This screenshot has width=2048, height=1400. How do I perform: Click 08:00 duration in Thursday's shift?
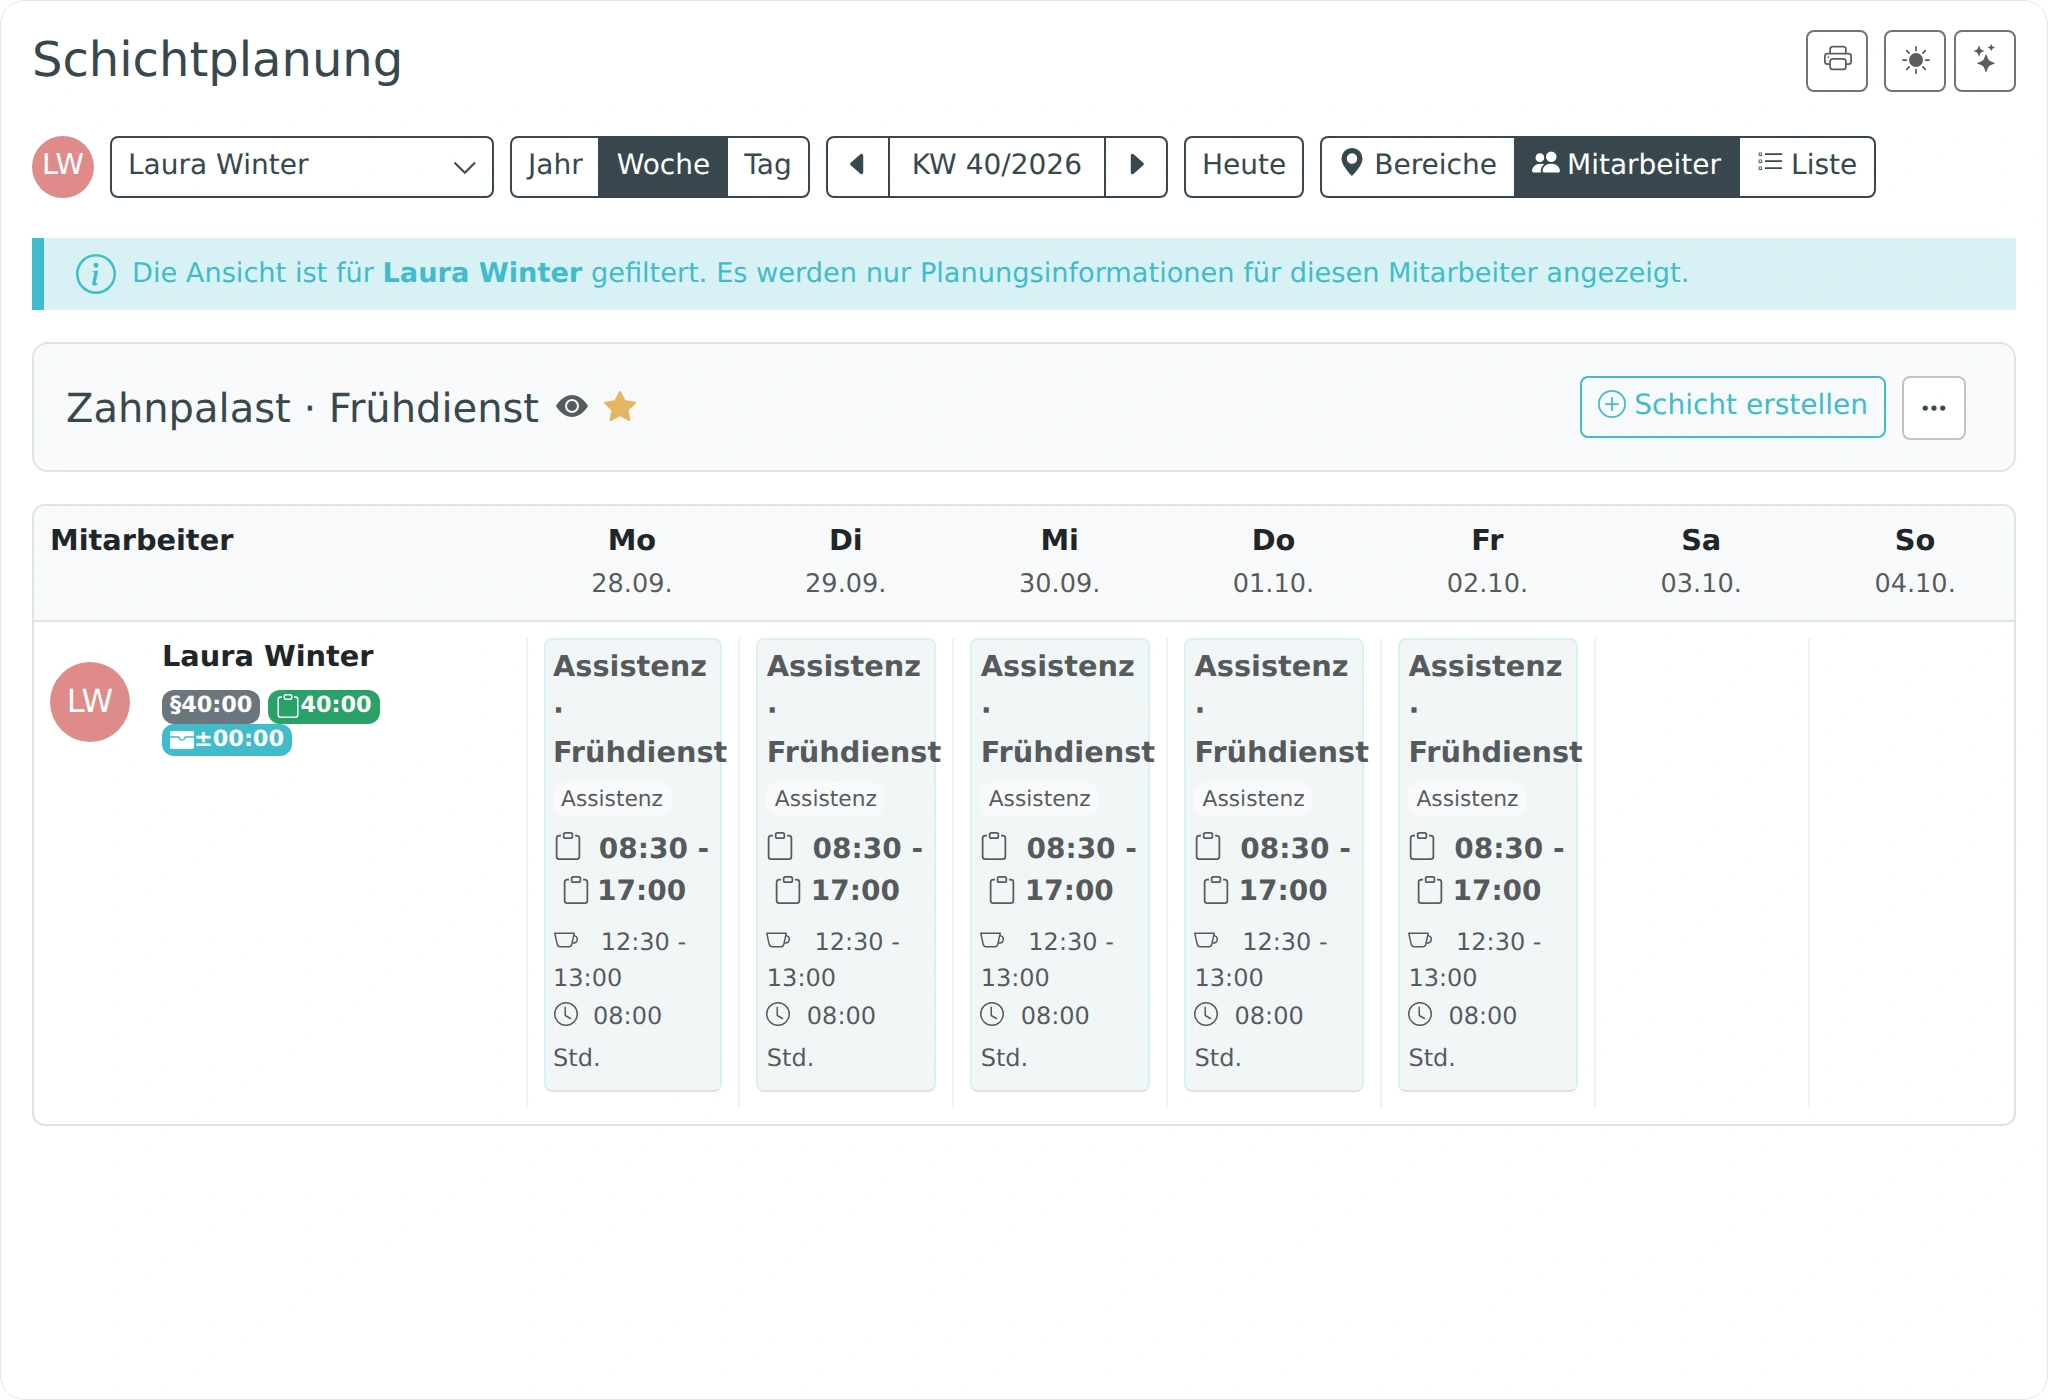pos(1269,1016)
